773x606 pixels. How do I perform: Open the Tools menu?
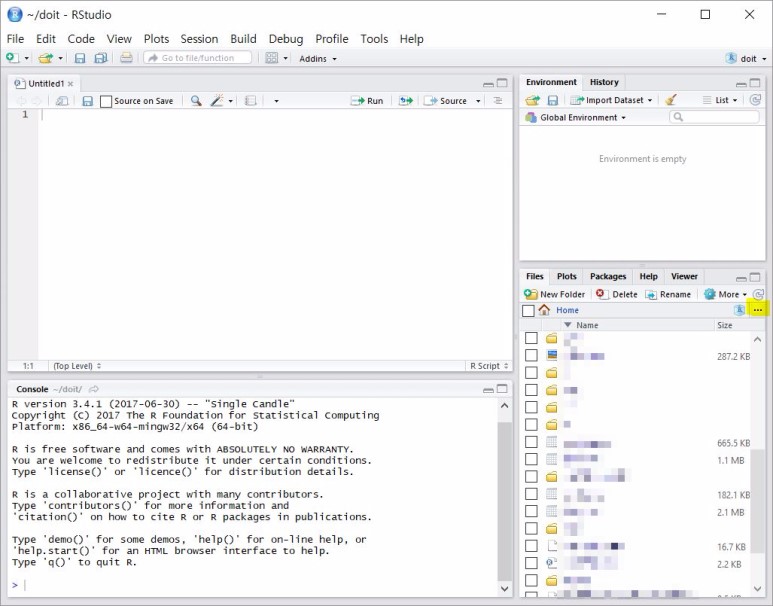(x=374, y=39)
